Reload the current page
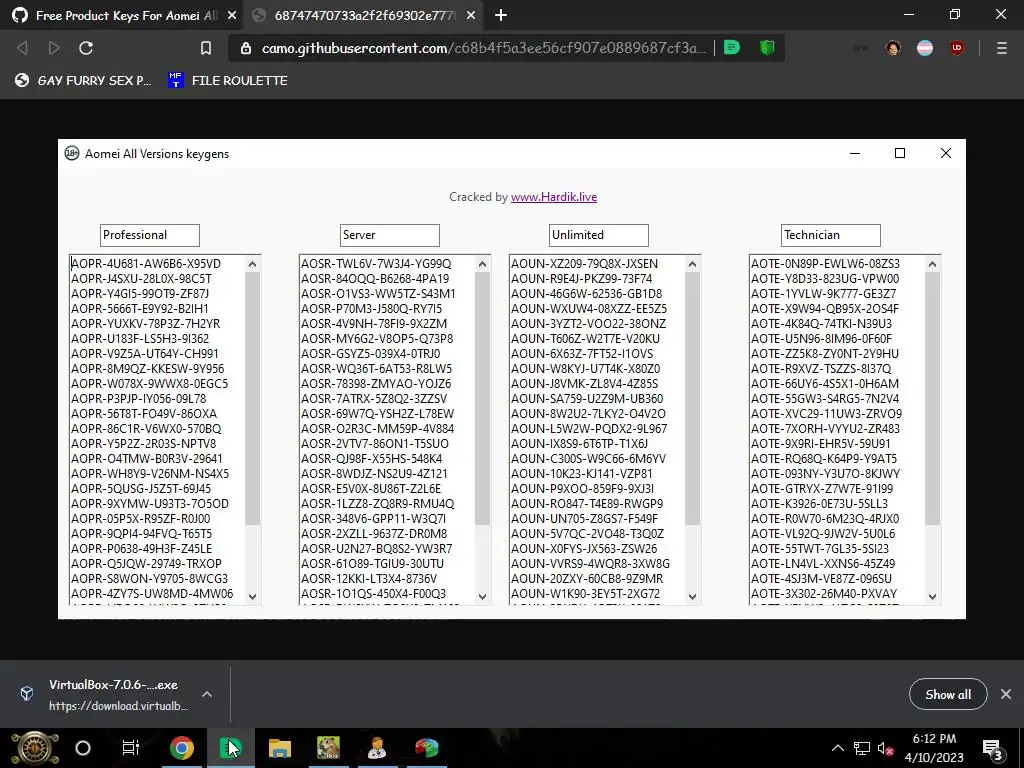The height and width of the screenshot is (768, 1024). (86, 48)
